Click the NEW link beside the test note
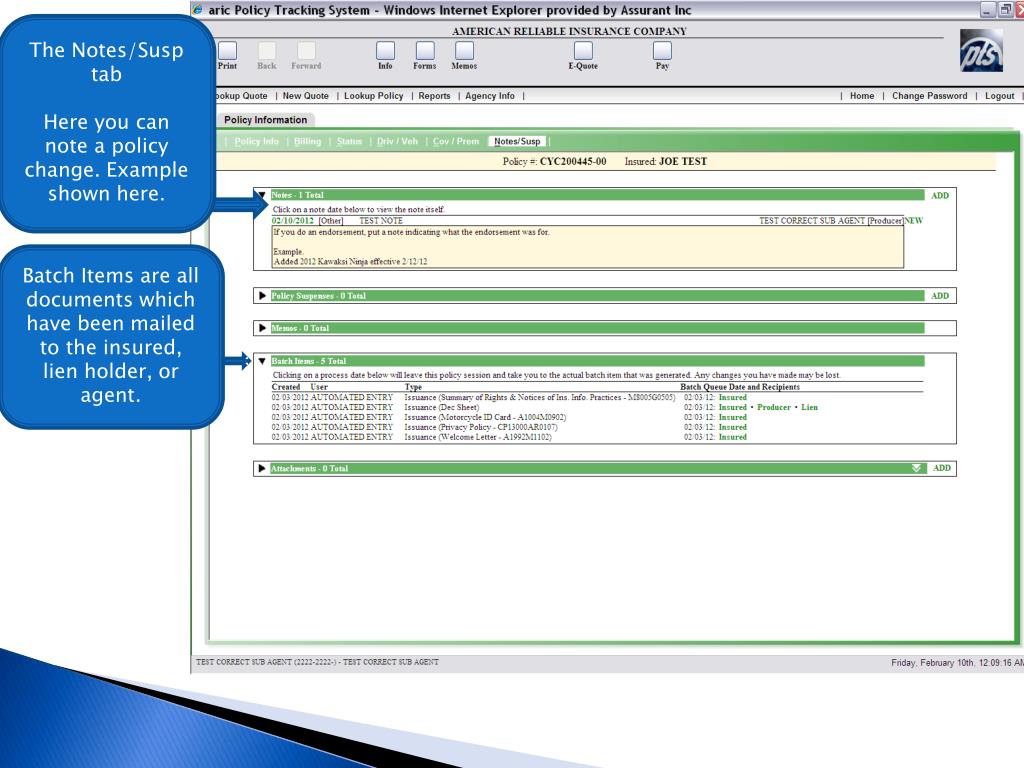Image resolution: width=1024 pixels, height=768 pixels. pos(914,221)
